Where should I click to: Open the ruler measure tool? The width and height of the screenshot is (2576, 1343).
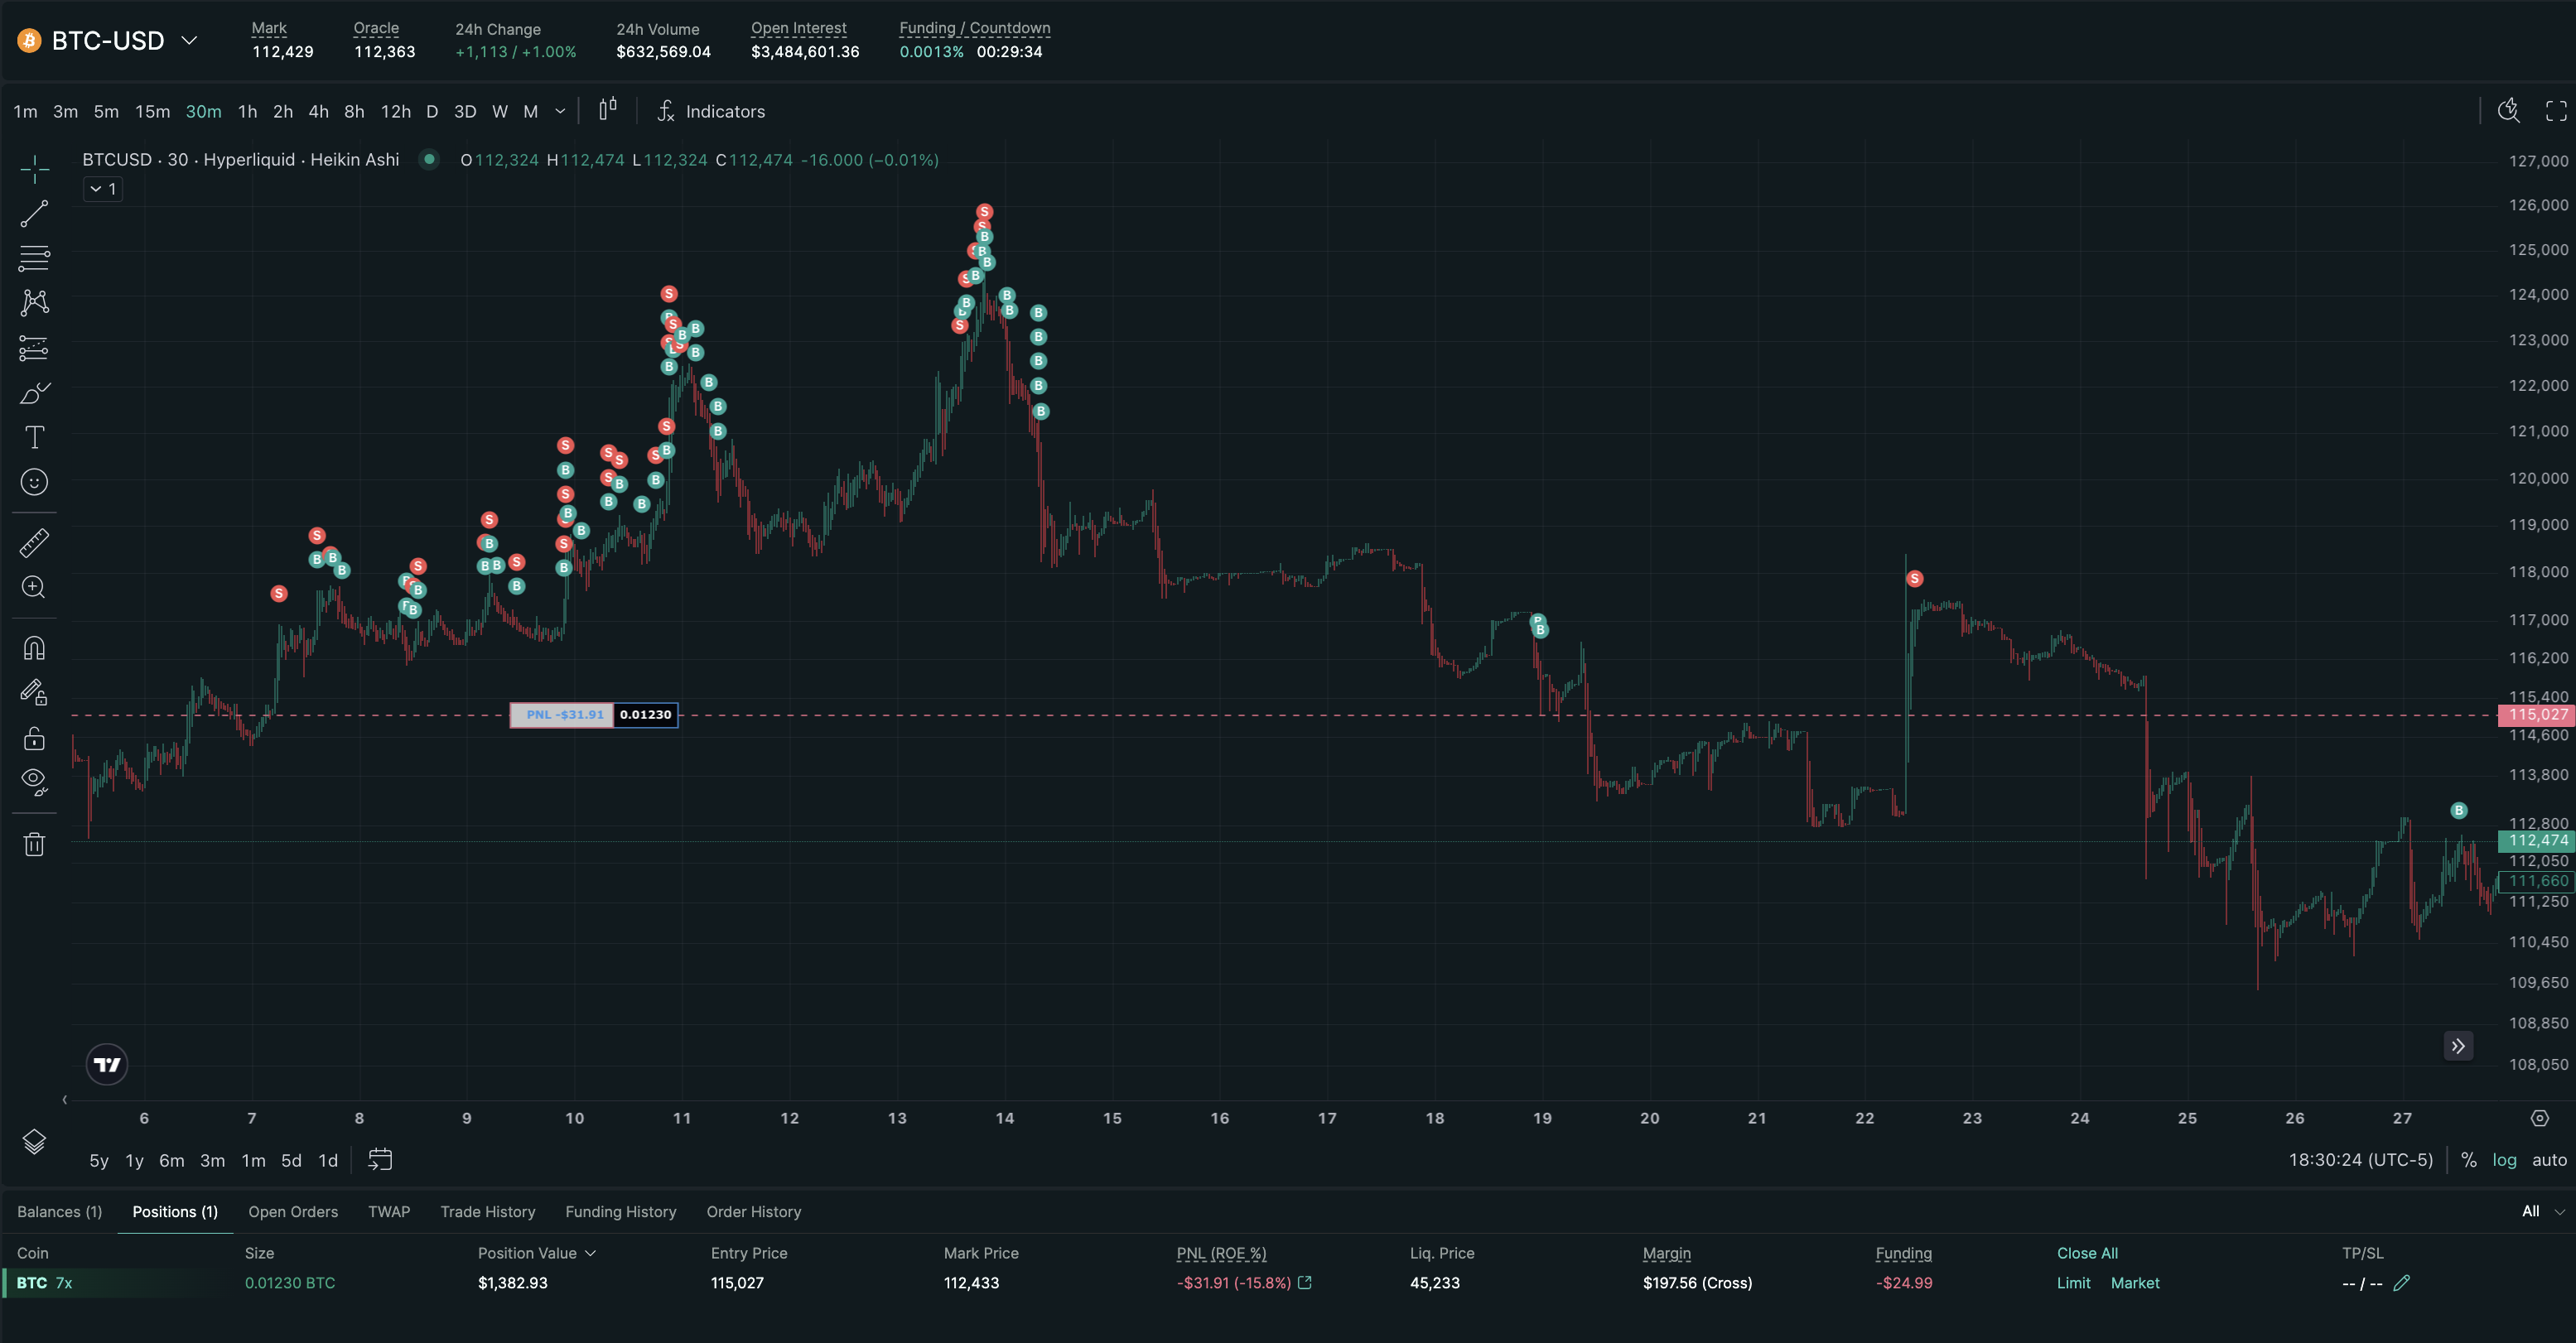tap(34, 543)
